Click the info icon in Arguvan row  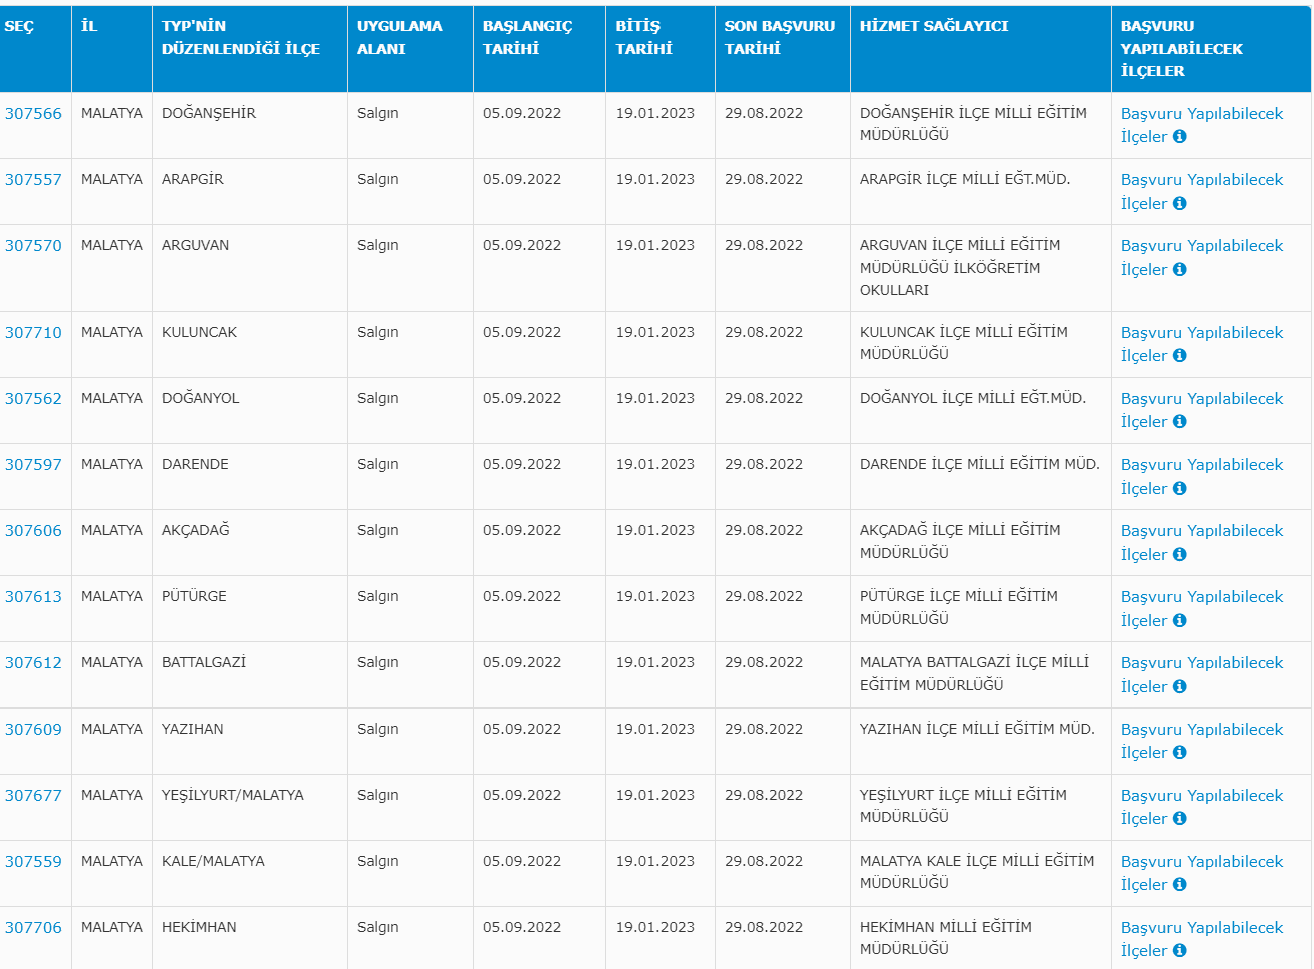[x=1179, y=270]
